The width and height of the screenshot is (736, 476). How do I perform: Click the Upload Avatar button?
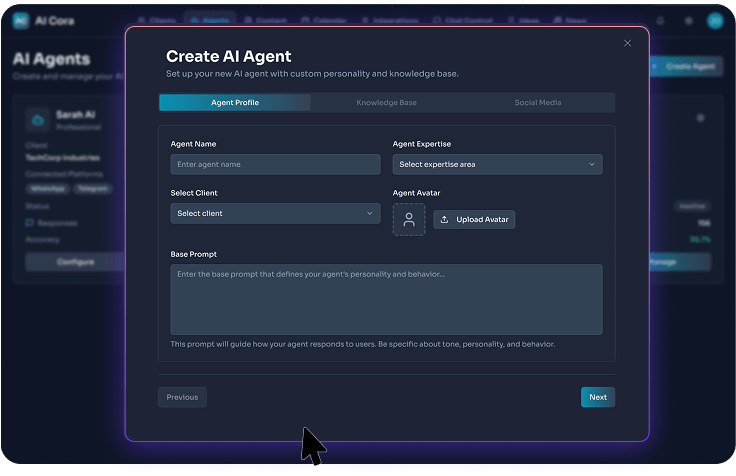474,220
